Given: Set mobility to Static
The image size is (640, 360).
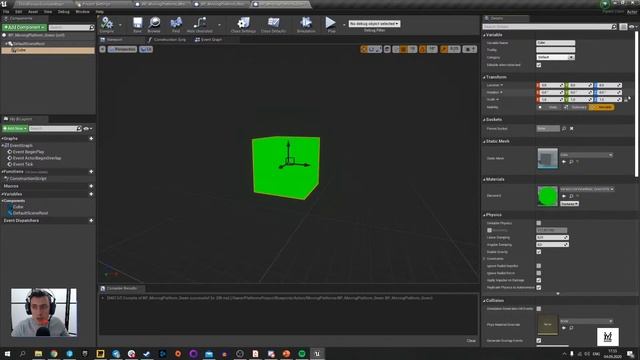Looking at the screenshot, I should [550, 107].
